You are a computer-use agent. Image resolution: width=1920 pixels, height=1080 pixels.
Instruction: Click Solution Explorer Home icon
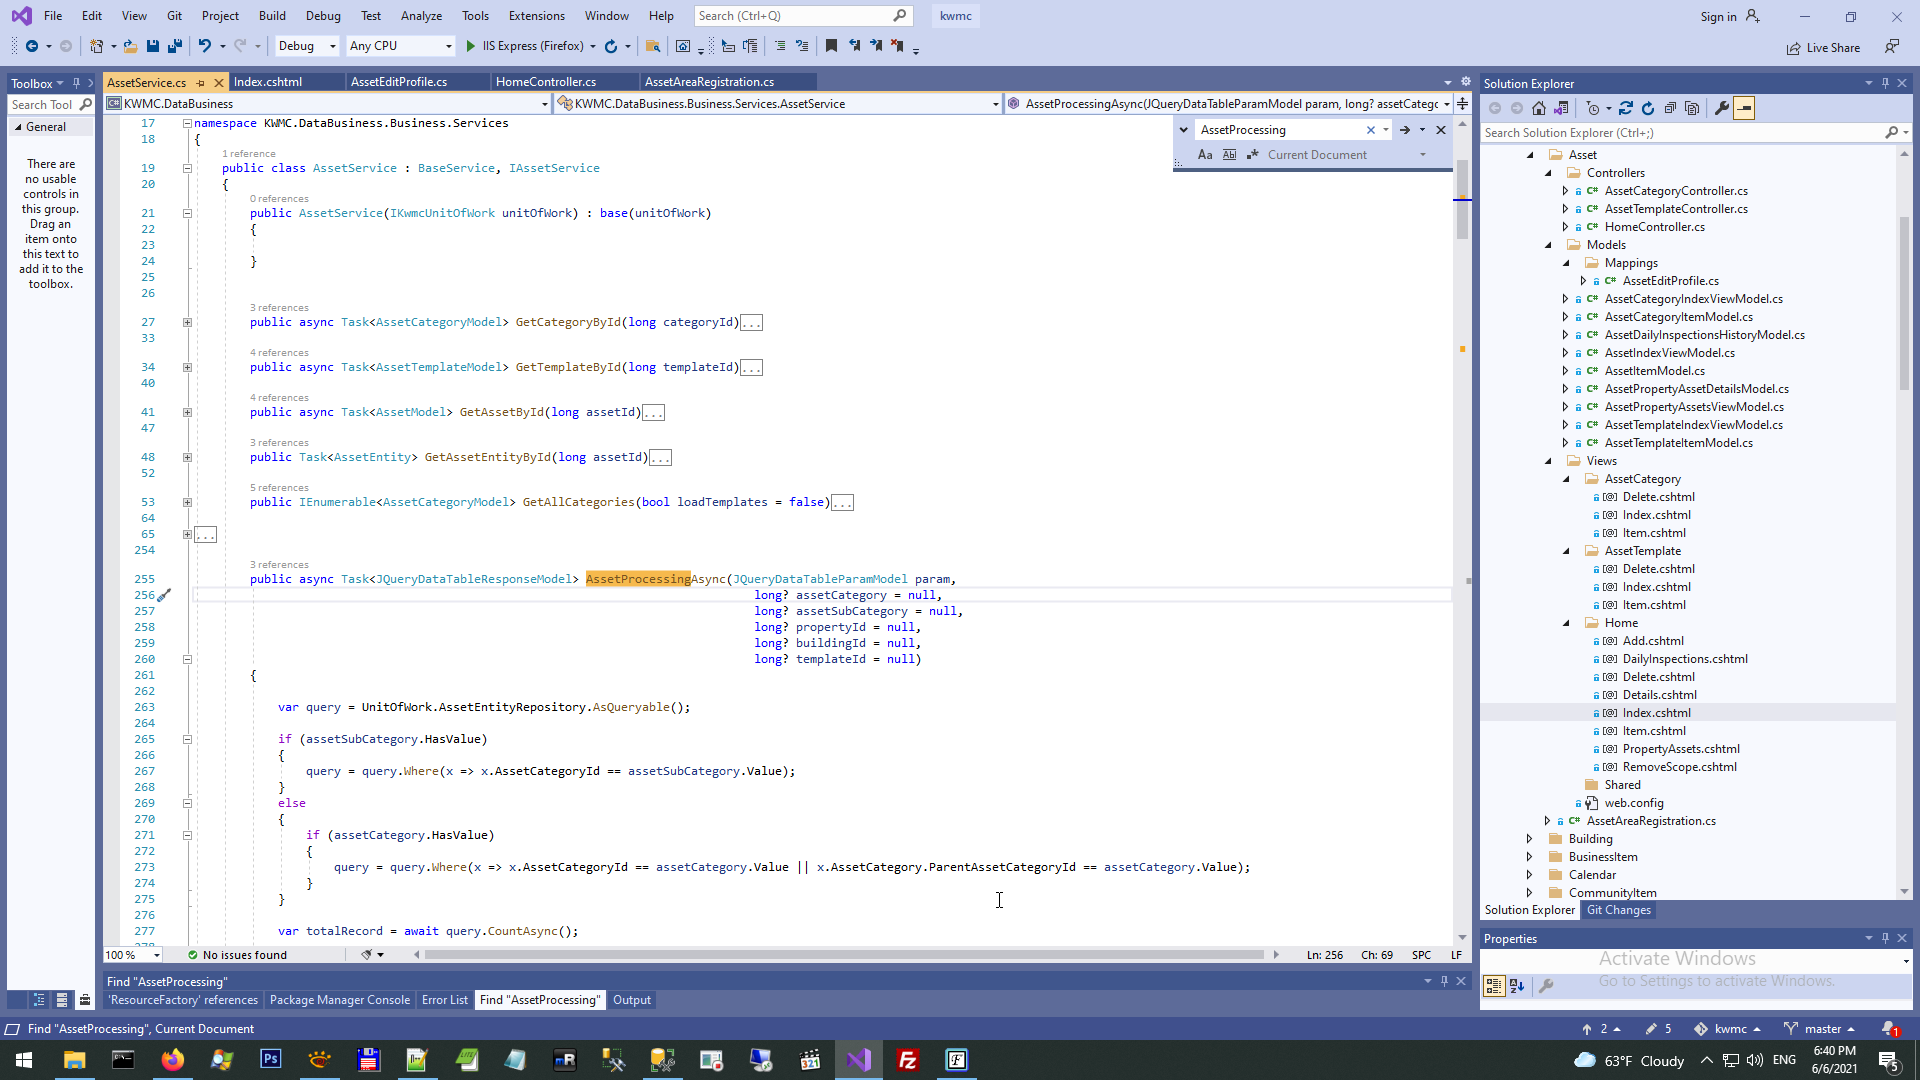click(x=1539, y=108)
